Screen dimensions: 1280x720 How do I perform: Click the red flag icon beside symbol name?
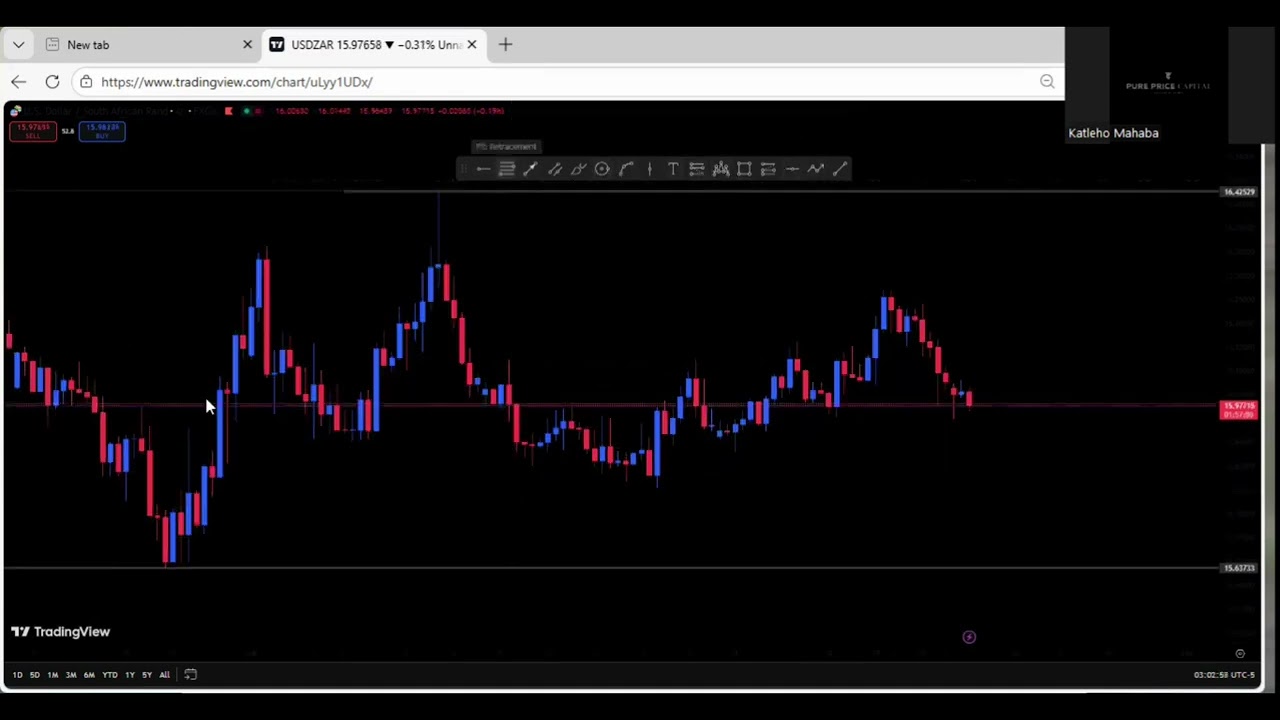(x=228, y=111)
